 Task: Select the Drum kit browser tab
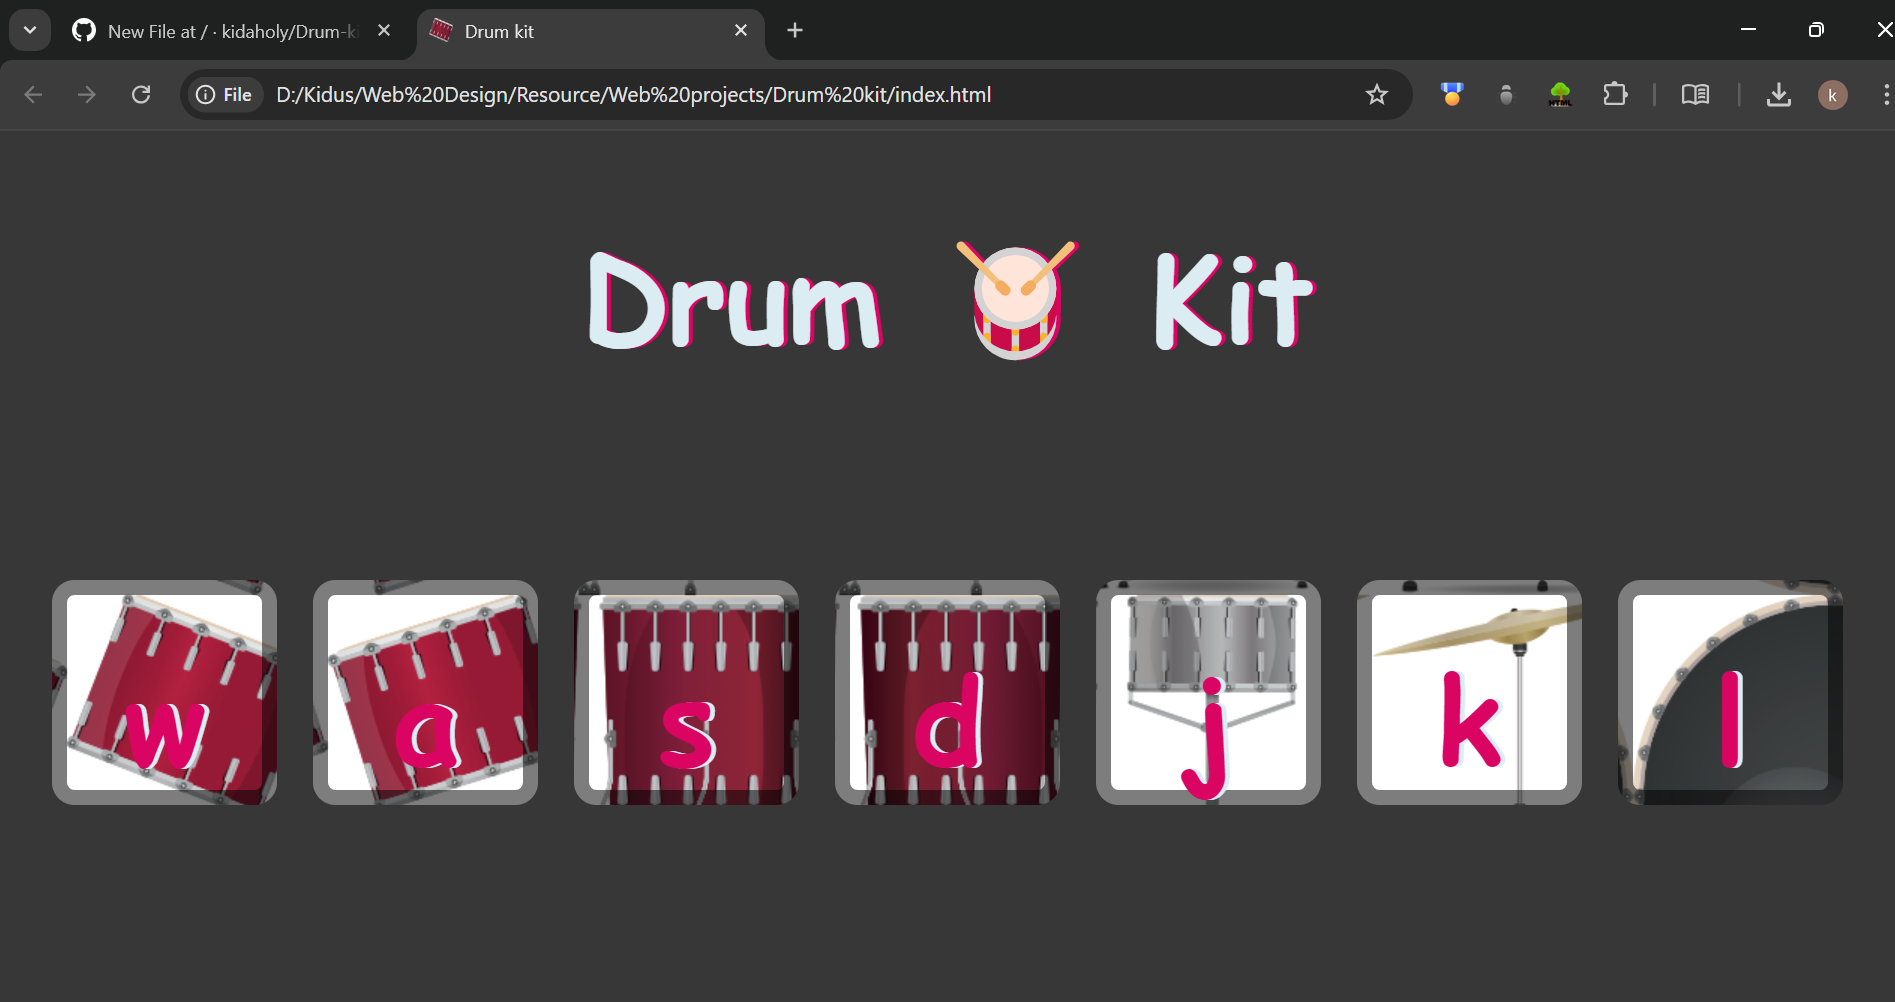pos(580,31)
